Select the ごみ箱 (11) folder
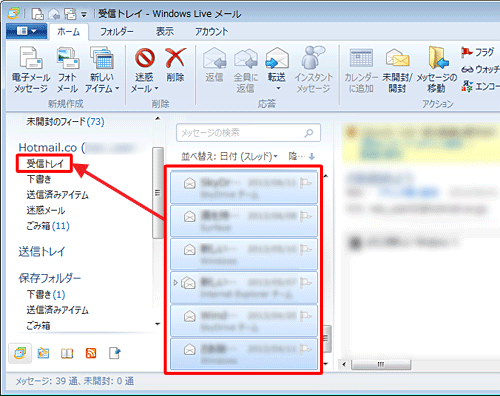The image size is (500, 396). tap(48, 226)
